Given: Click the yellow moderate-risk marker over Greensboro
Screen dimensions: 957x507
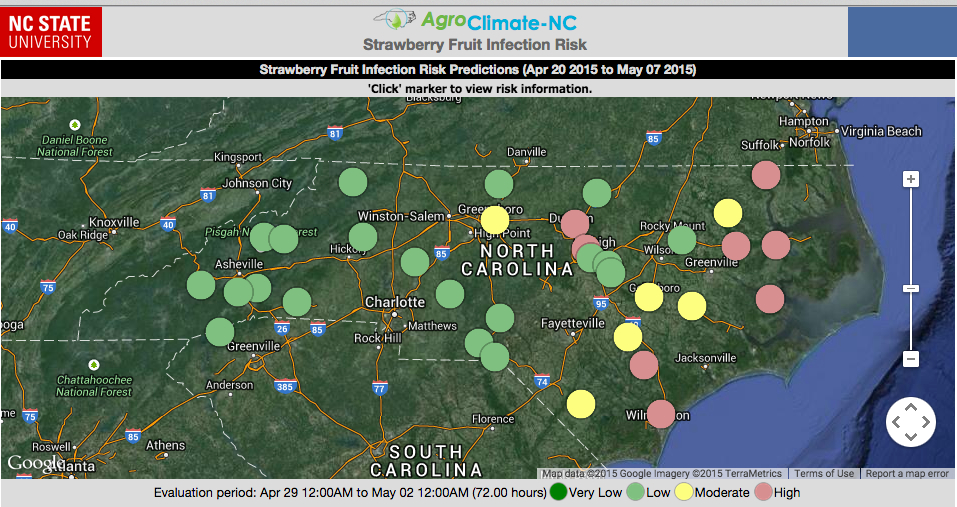Looking at the screenshot, I should [x=495, y=220].
